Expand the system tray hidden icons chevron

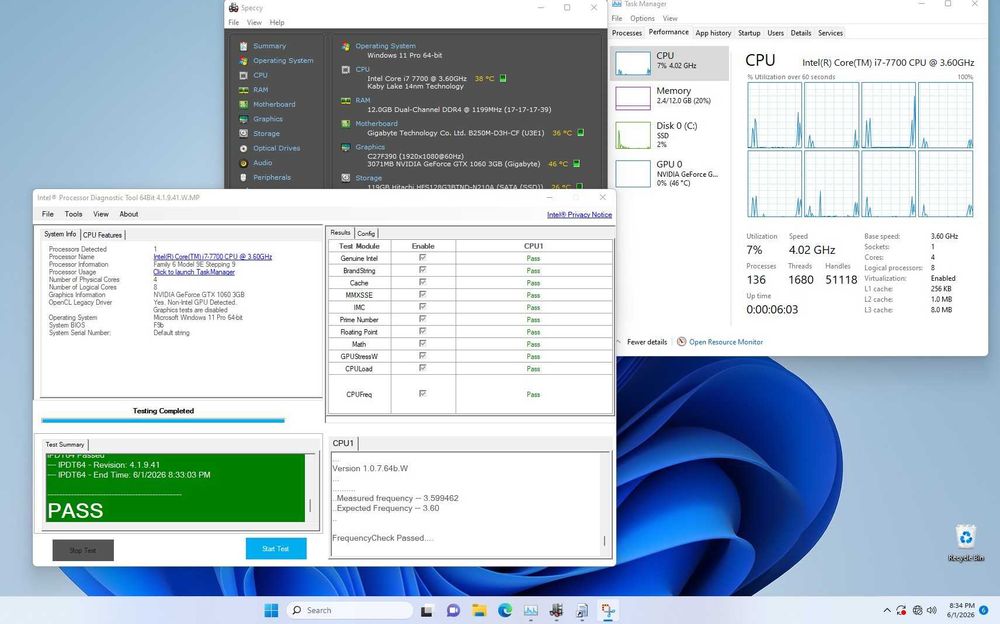(886, 611)
